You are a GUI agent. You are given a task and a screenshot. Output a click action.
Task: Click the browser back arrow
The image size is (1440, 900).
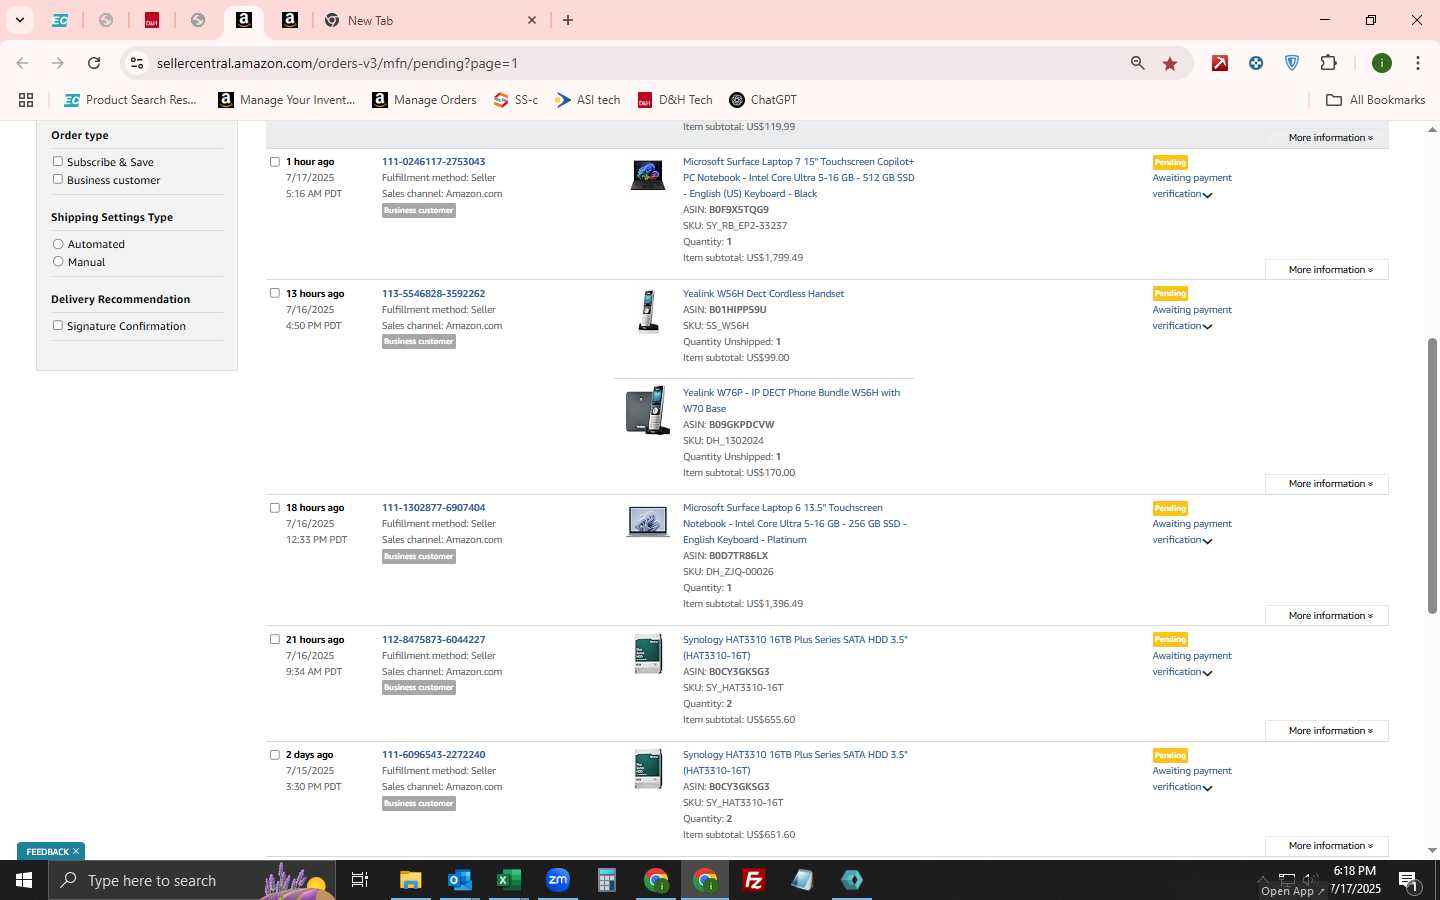(x=22, y=63)
